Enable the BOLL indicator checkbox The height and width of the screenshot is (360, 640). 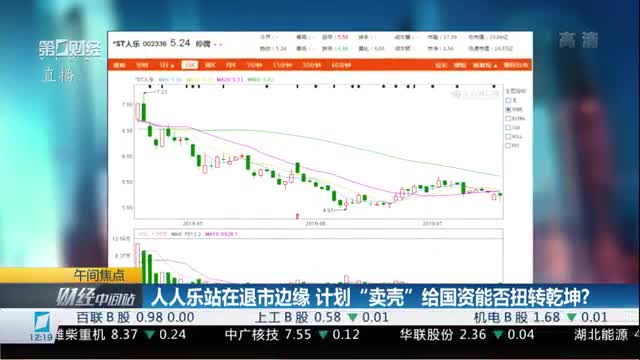click(508, 136)
